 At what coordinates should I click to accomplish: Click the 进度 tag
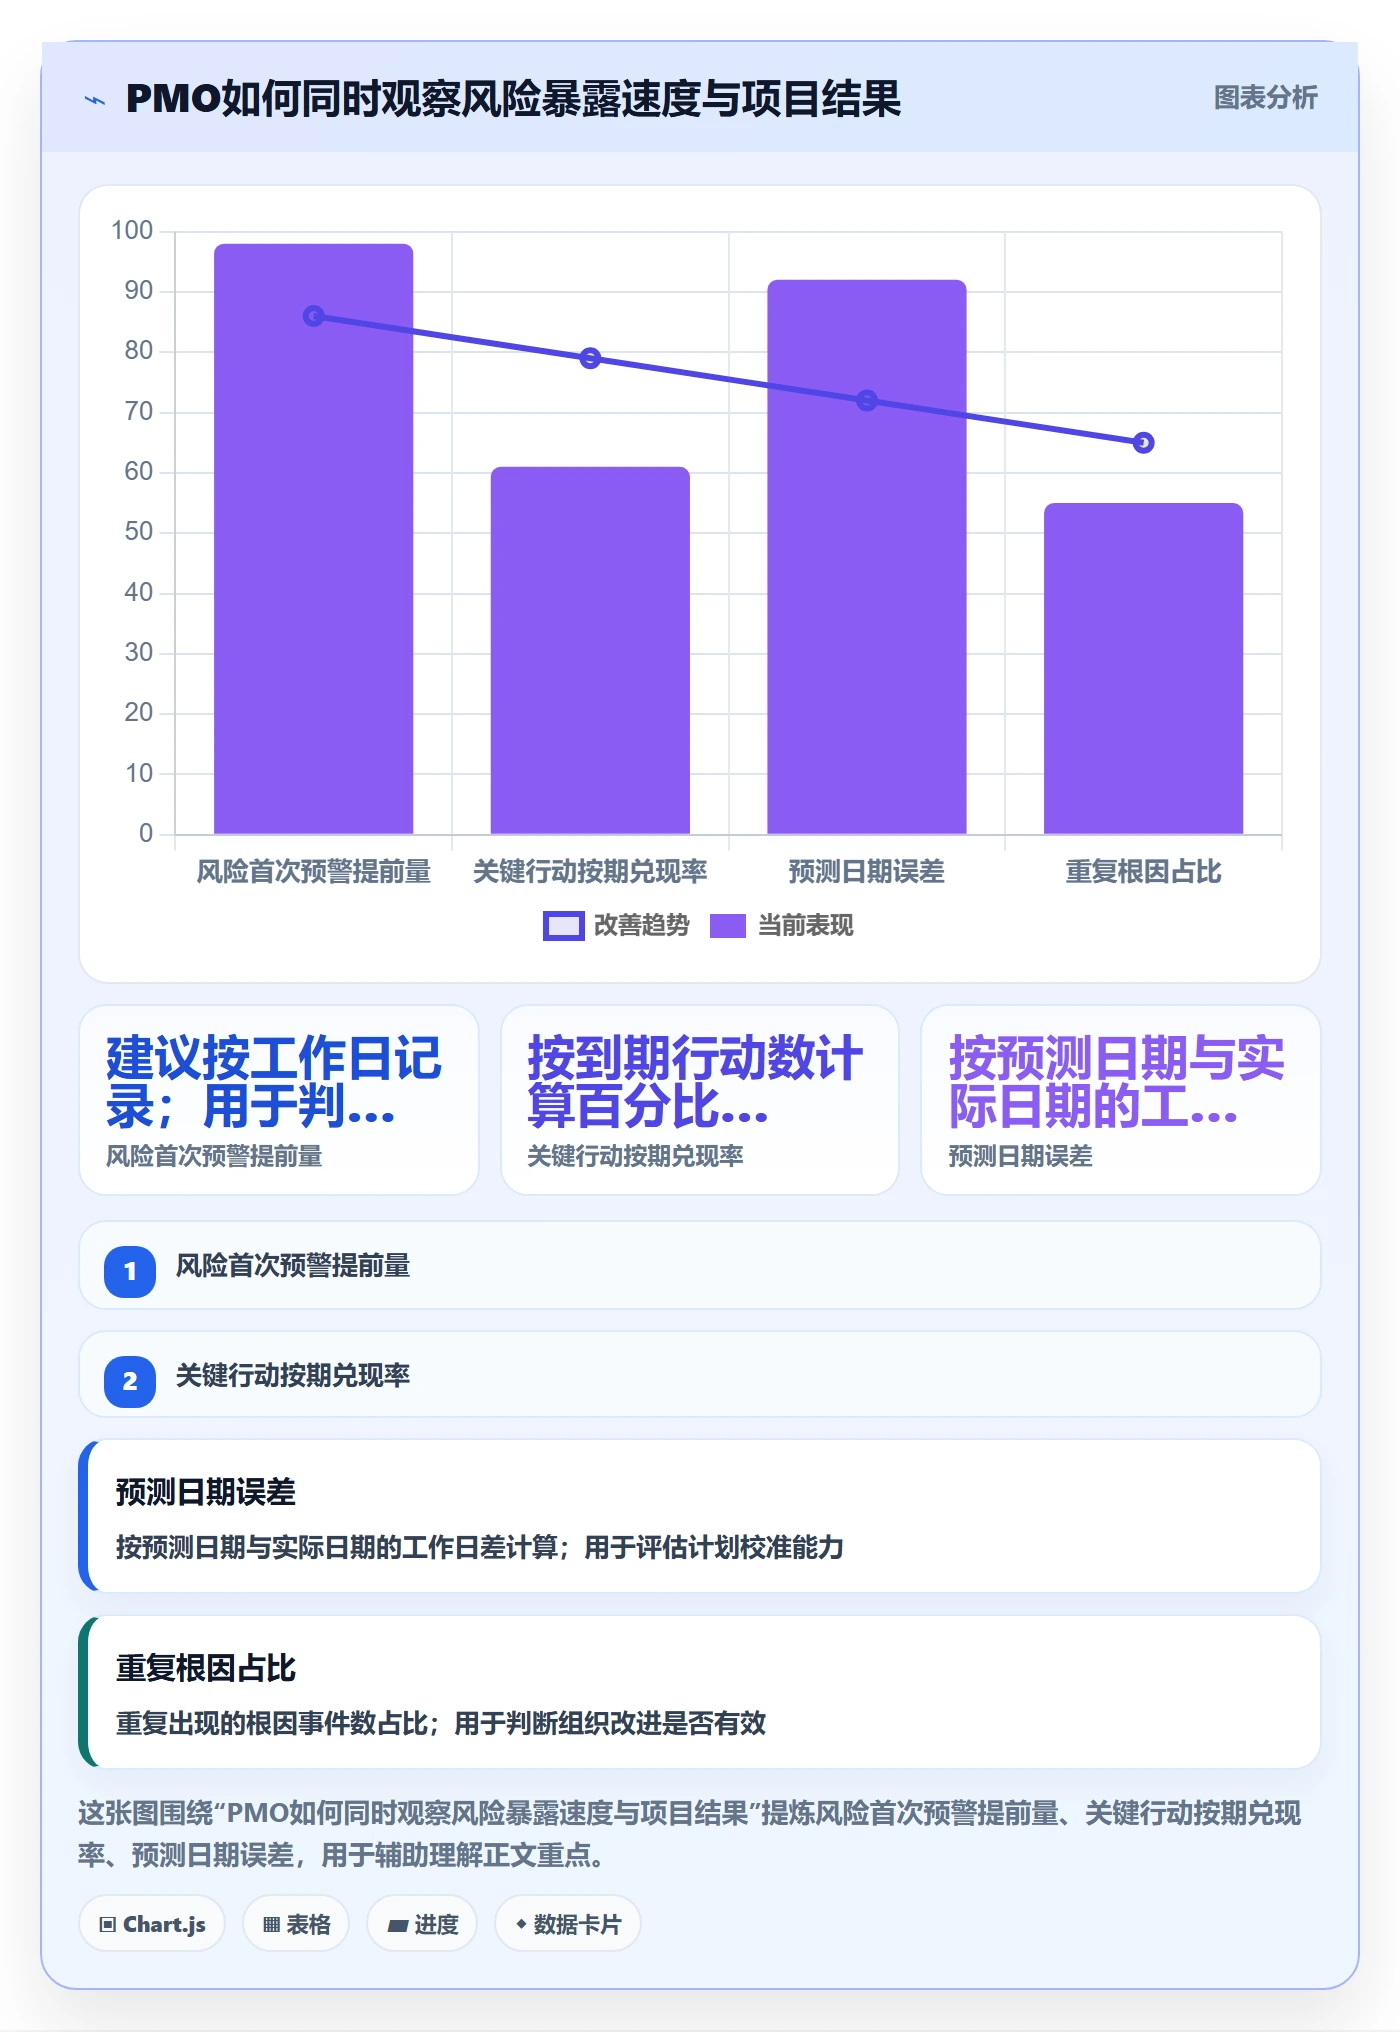click(422, 1924)
